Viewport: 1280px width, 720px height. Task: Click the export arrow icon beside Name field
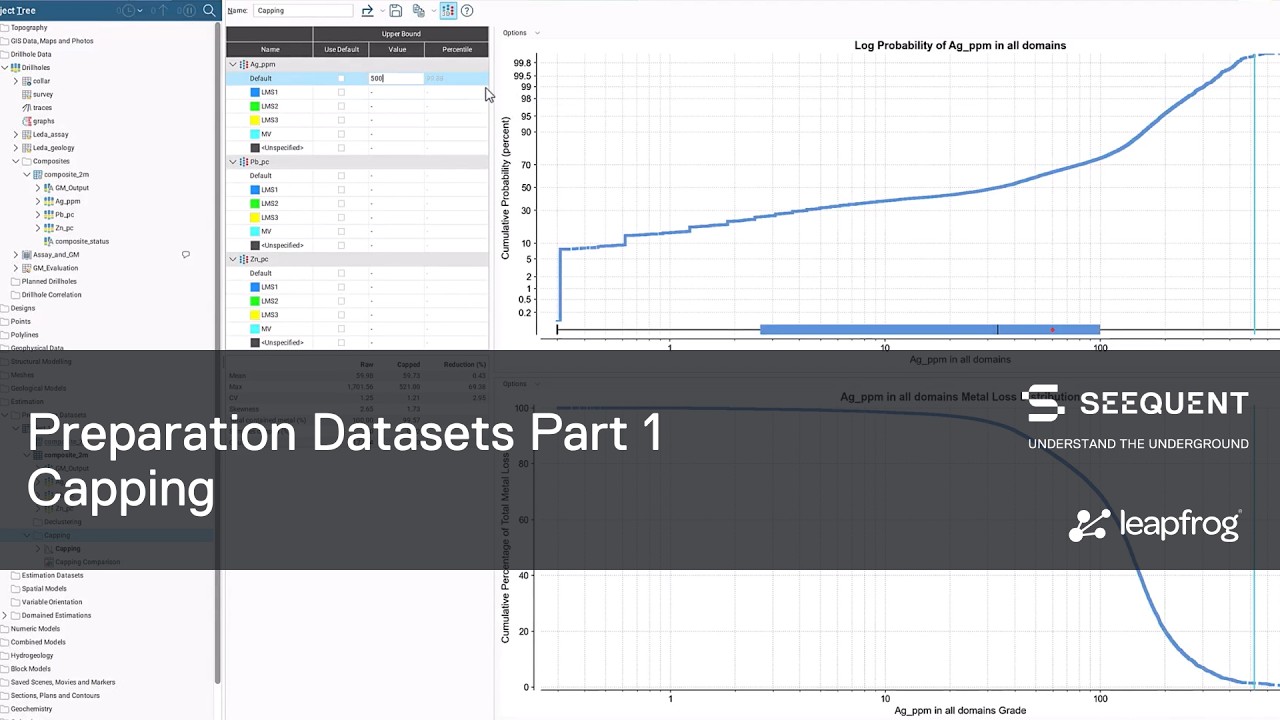click(x=367, y=10)
